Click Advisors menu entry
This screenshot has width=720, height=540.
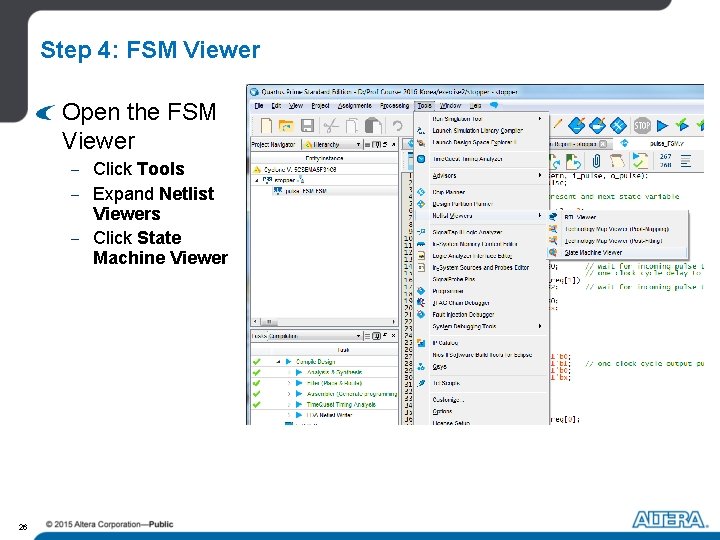click(x=481, y=175)
